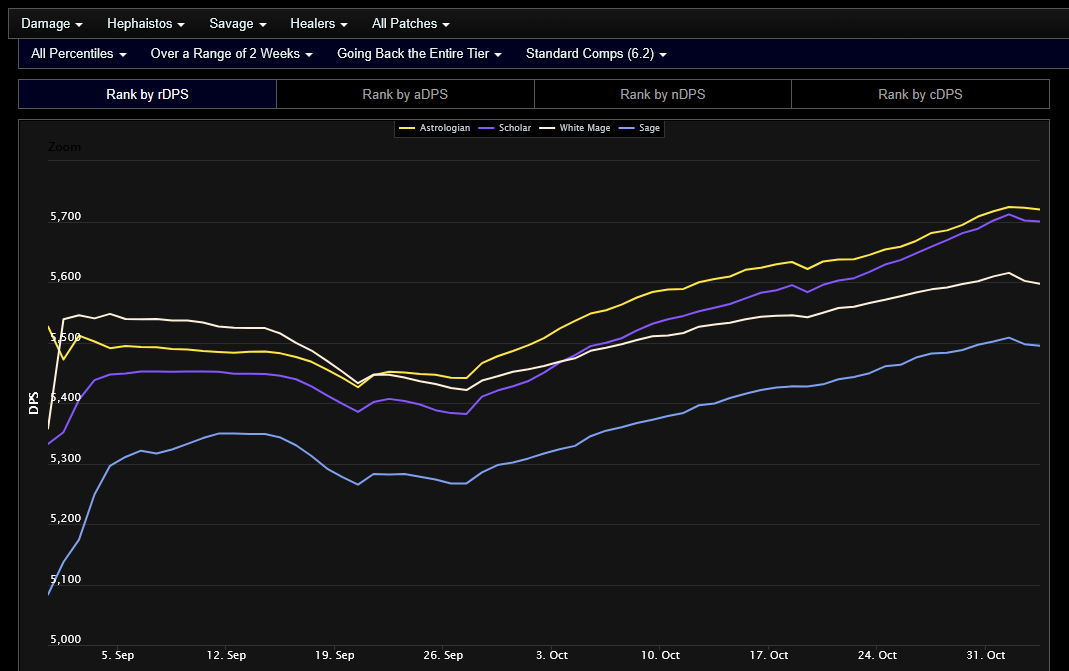Click the 31. Oct x-axis label
Screen dimensions: 1069x671
(x=986, y=655)
